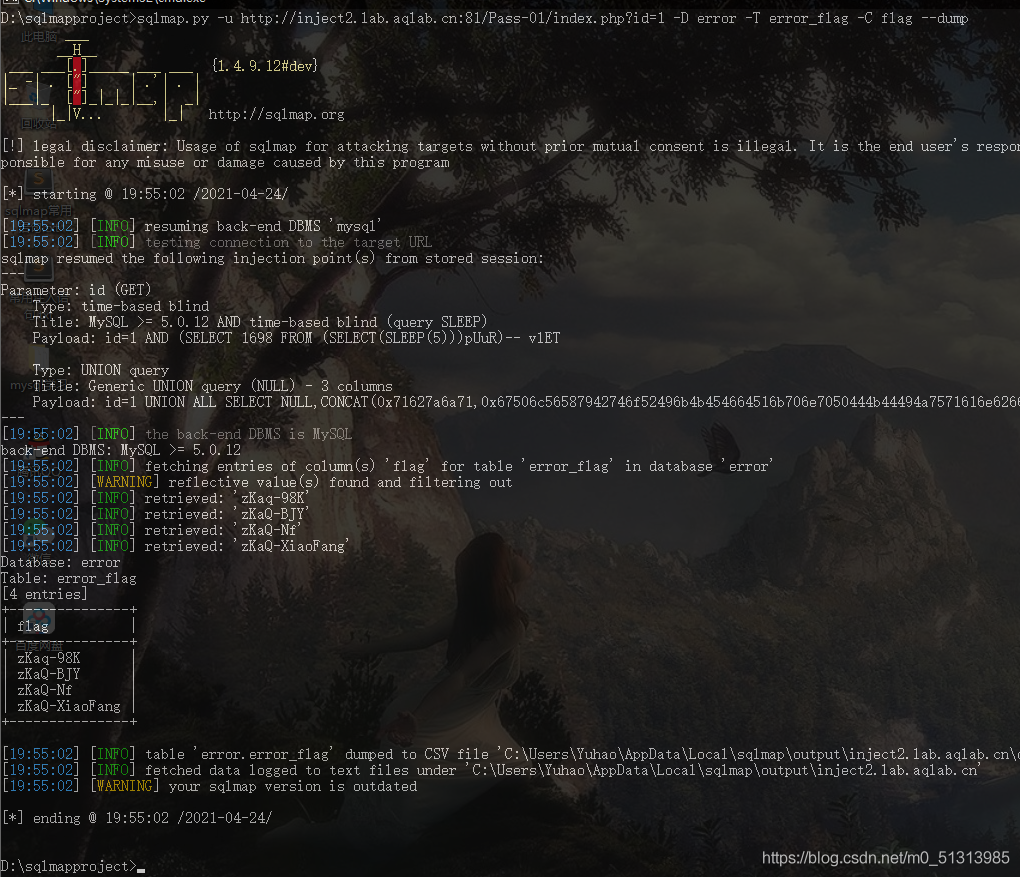This screenshot has height=877, width=1020.
Task: Click table cell zKaQ-Nf
Action: (x=45, y=690)
